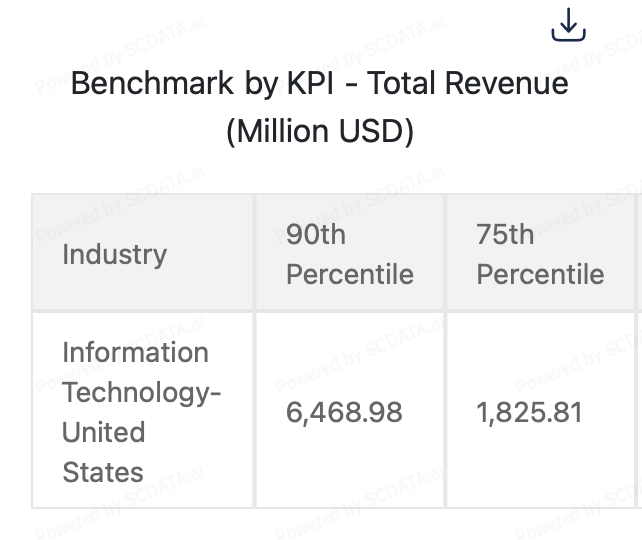
Task: Click the Information Technology-United States row cell
Action: coord(140,412)
